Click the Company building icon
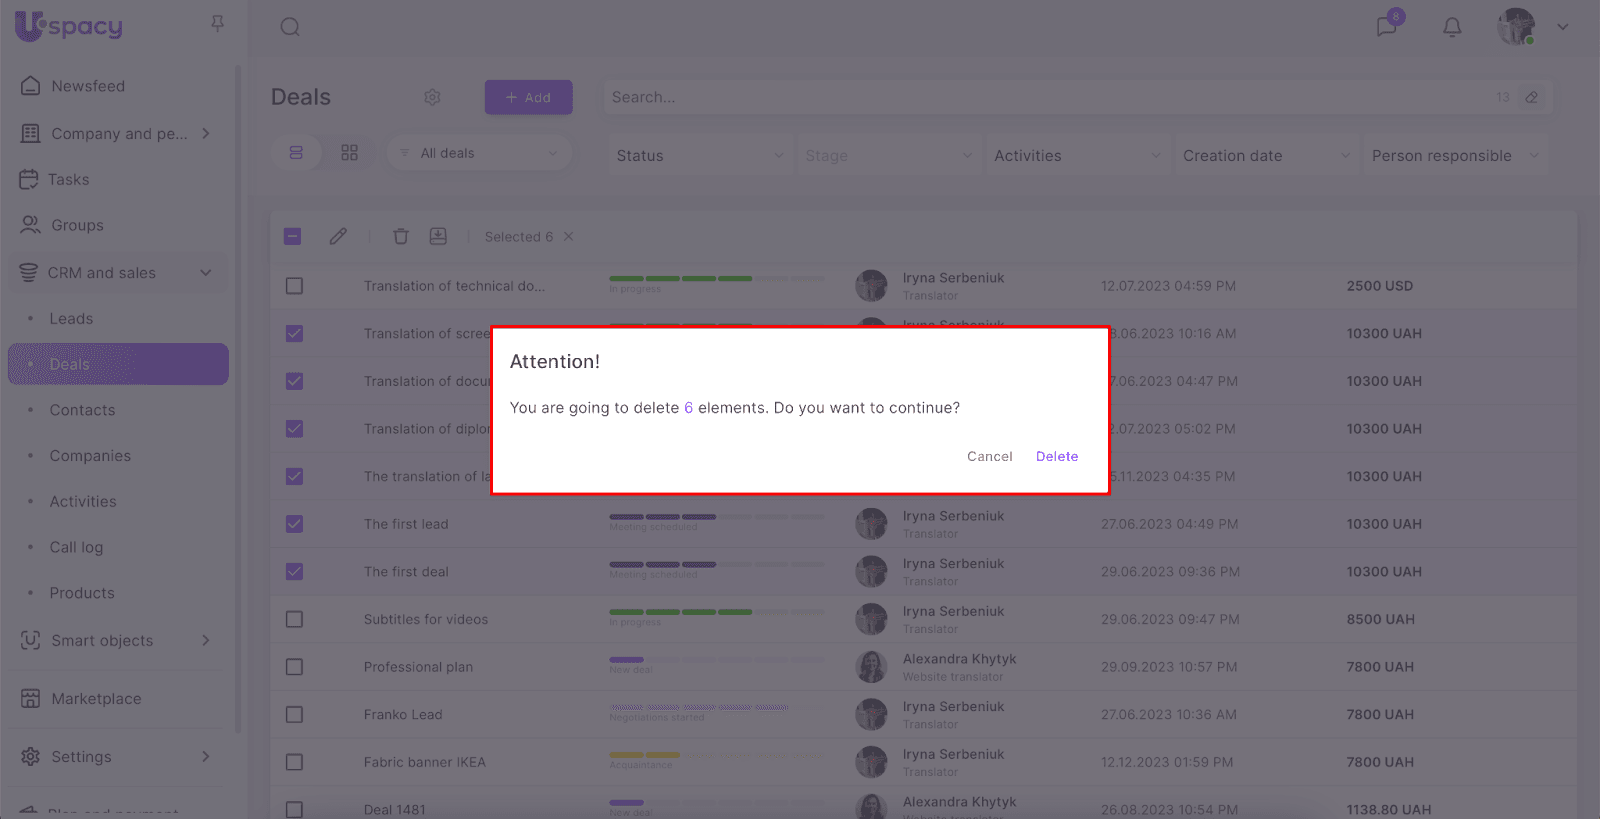The height and width of the screenshot is (819, 1600). pyautogui.click(x=31, y=133)
